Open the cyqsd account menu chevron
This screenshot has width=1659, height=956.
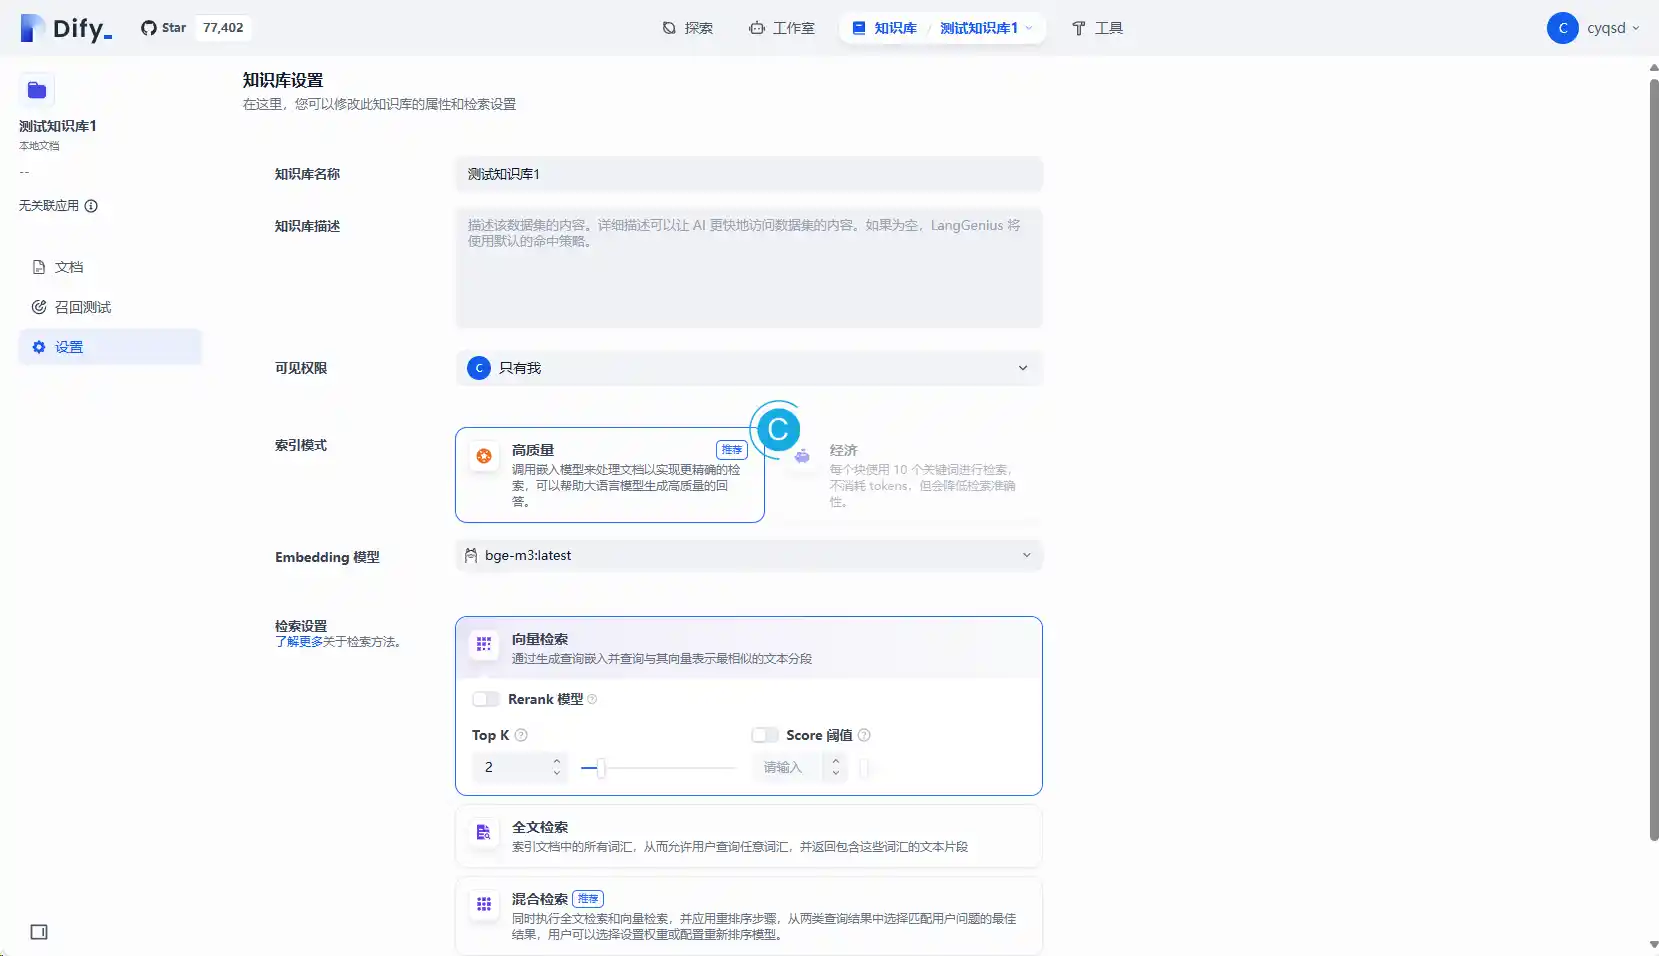click(x=1636, y=28)
